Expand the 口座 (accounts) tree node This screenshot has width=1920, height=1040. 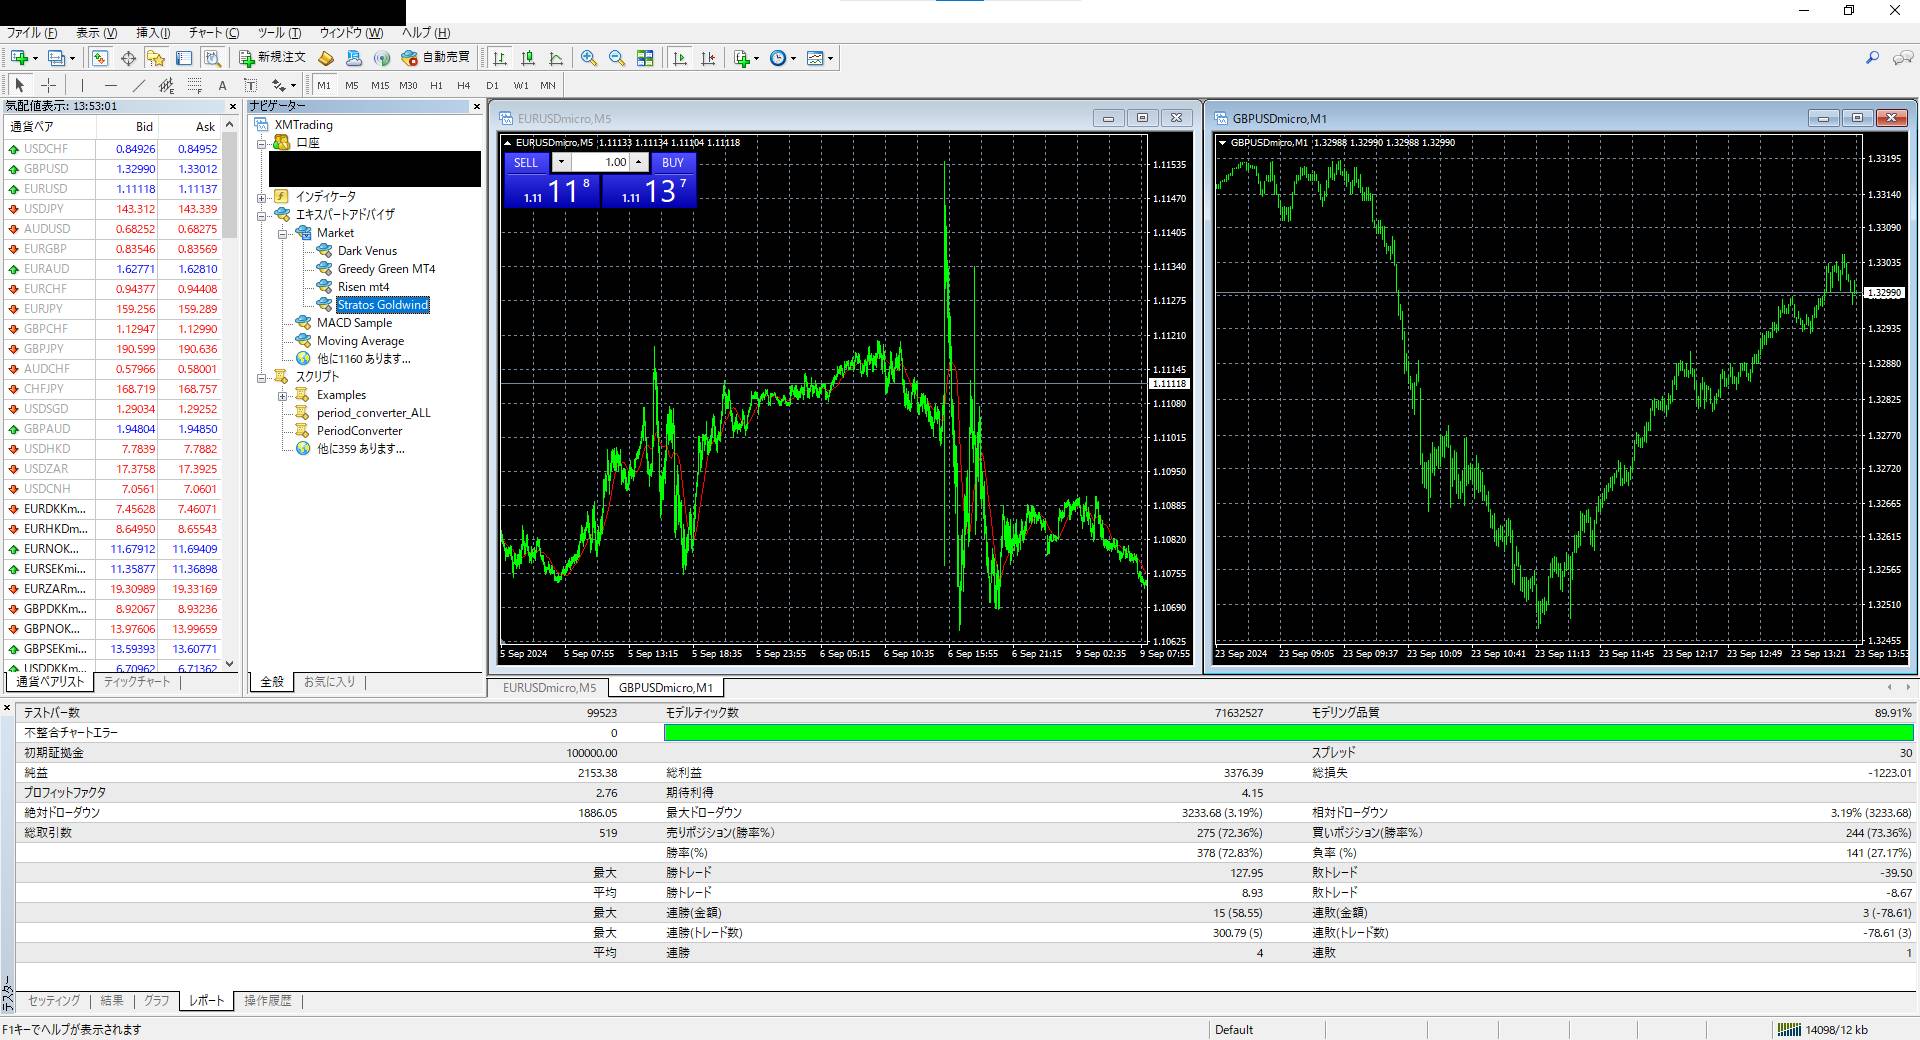click(x=262, y=143)
